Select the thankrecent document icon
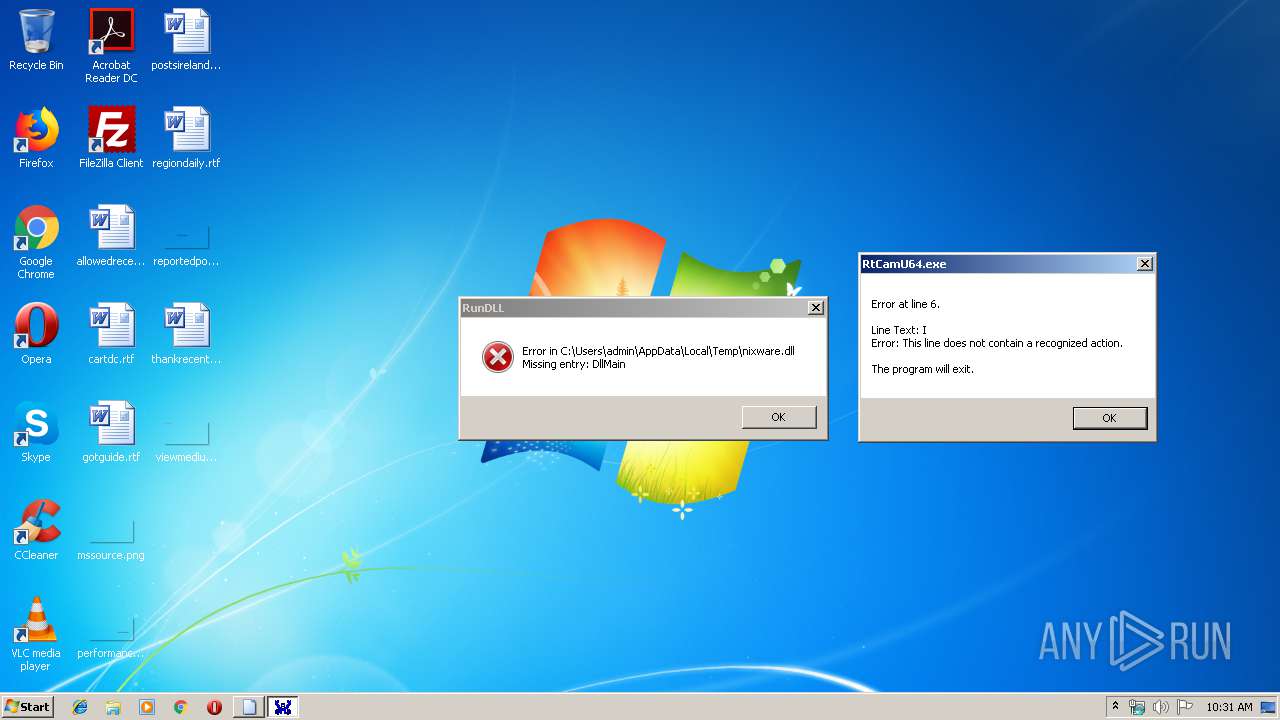 pos(186,334)
